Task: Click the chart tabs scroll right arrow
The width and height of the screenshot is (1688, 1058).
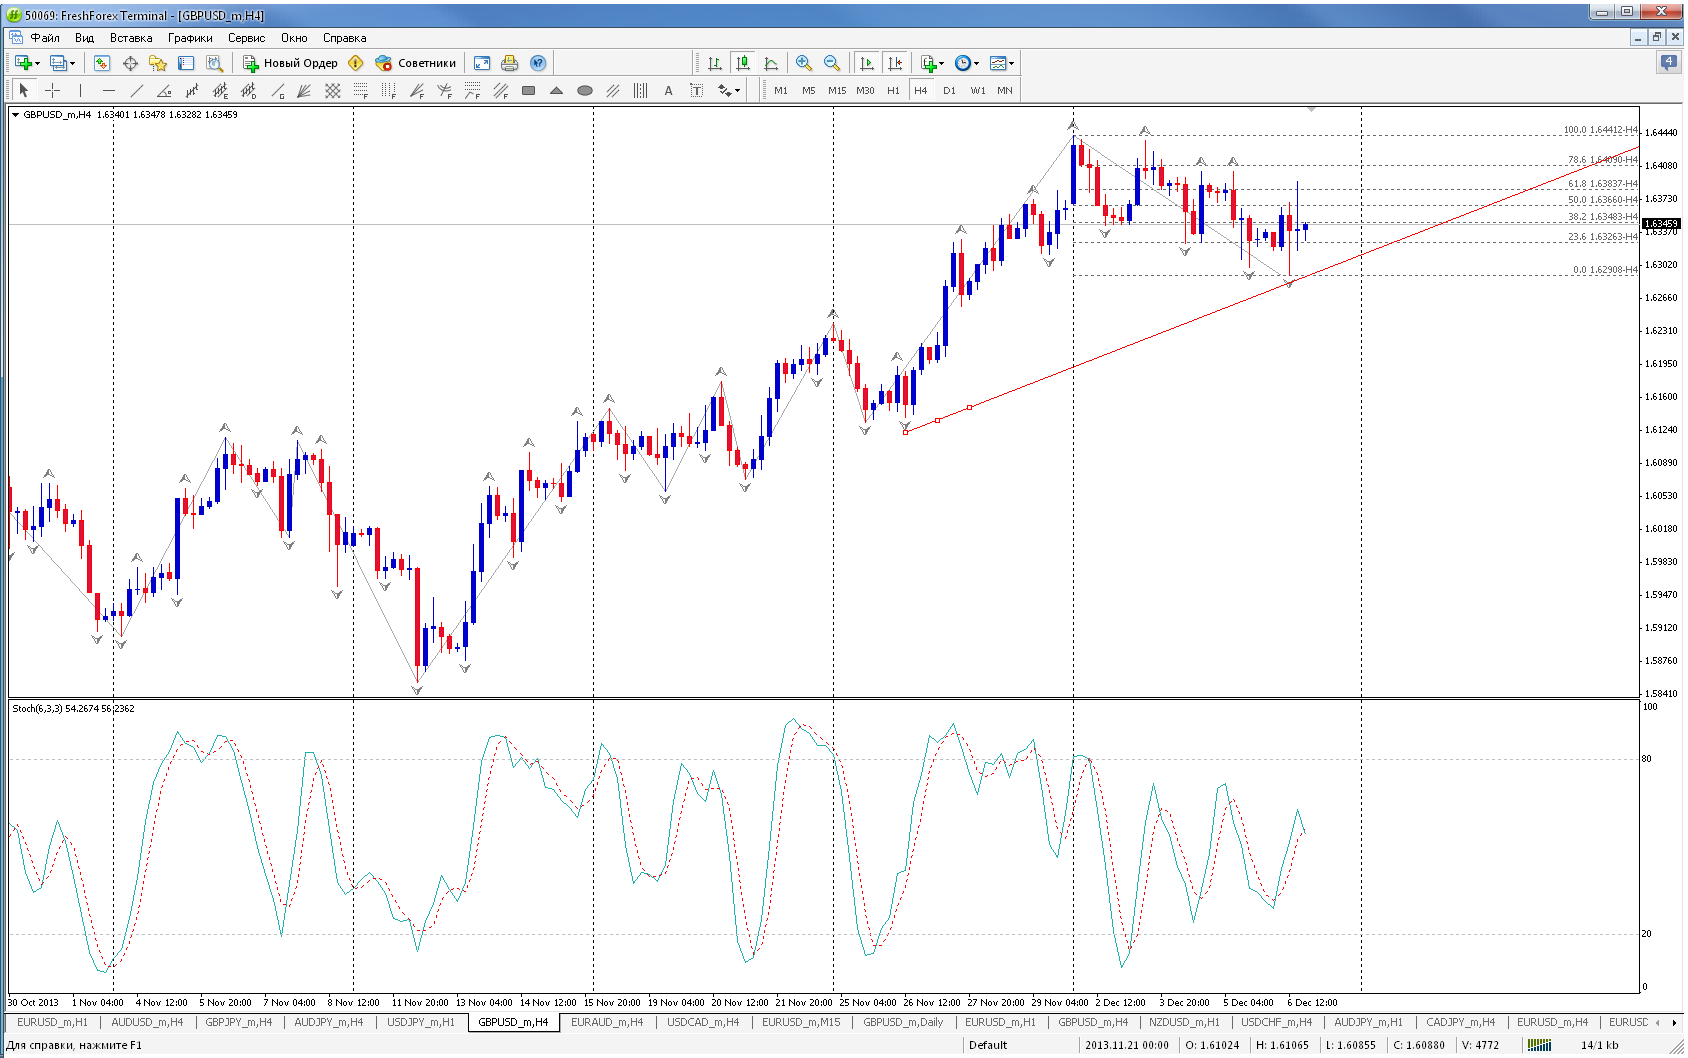Action: pyautogui.click(x=1674, y=1022)
